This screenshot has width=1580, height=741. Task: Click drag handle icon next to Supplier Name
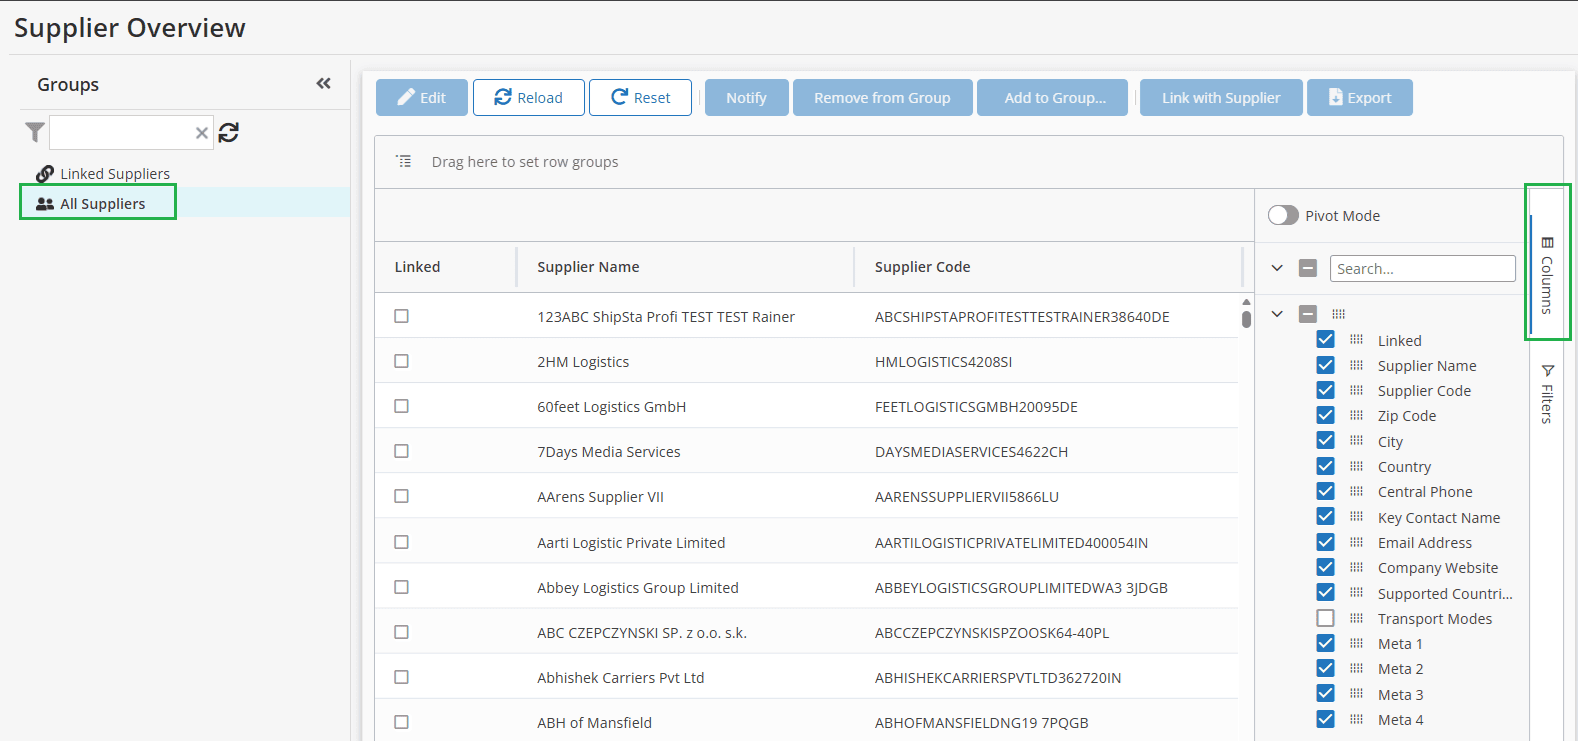1356,365
